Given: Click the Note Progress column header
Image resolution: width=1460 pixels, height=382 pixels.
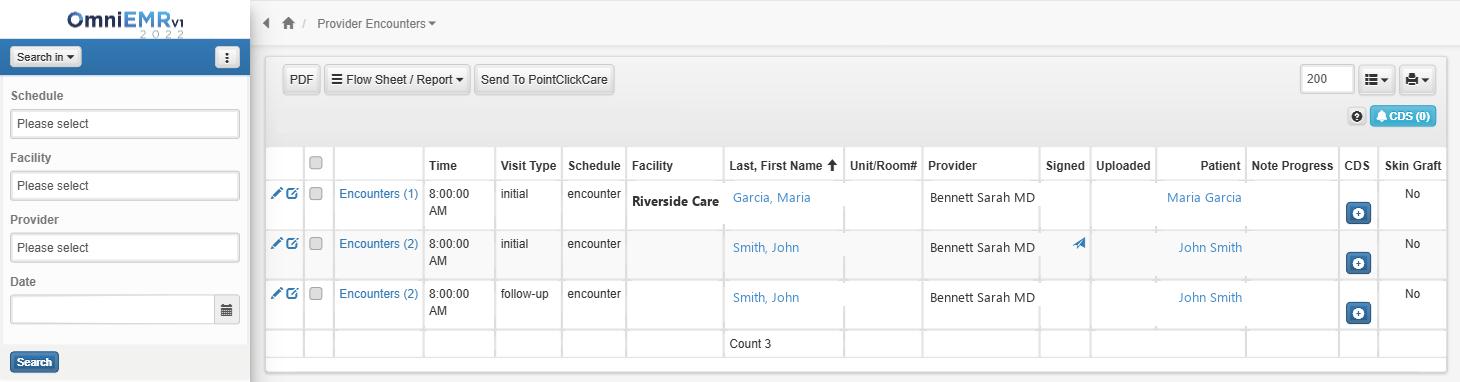Looking at the screenshot, I should (1292, 165).
